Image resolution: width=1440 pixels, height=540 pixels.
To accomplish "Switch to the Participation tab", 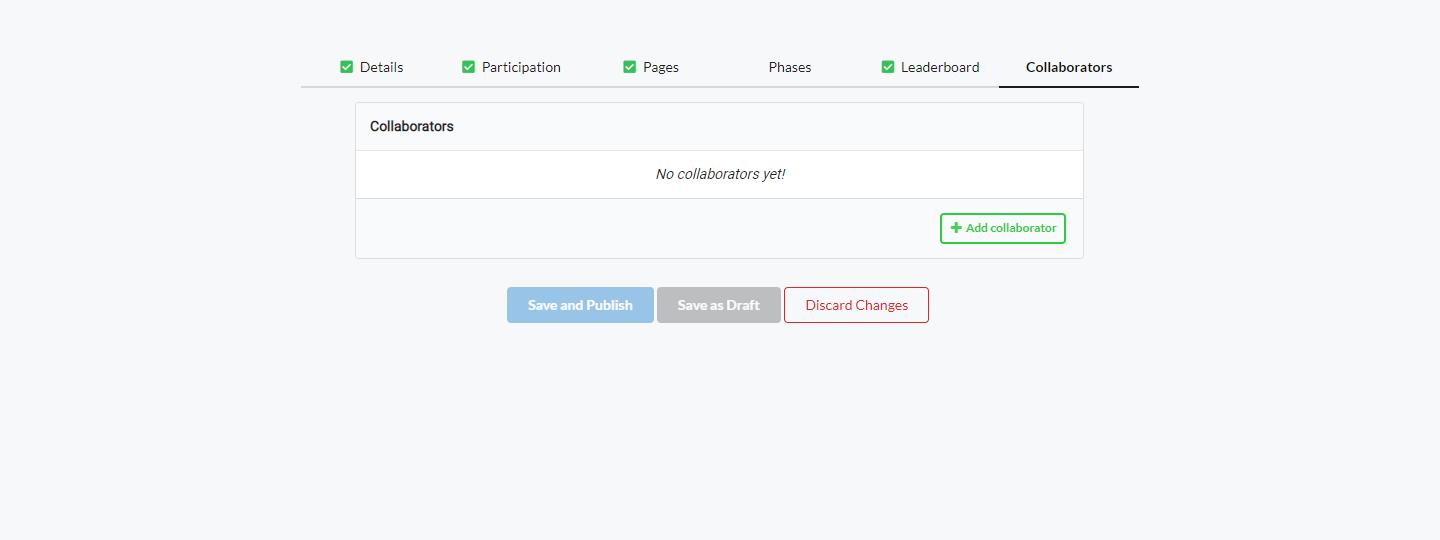I will 521,67.
